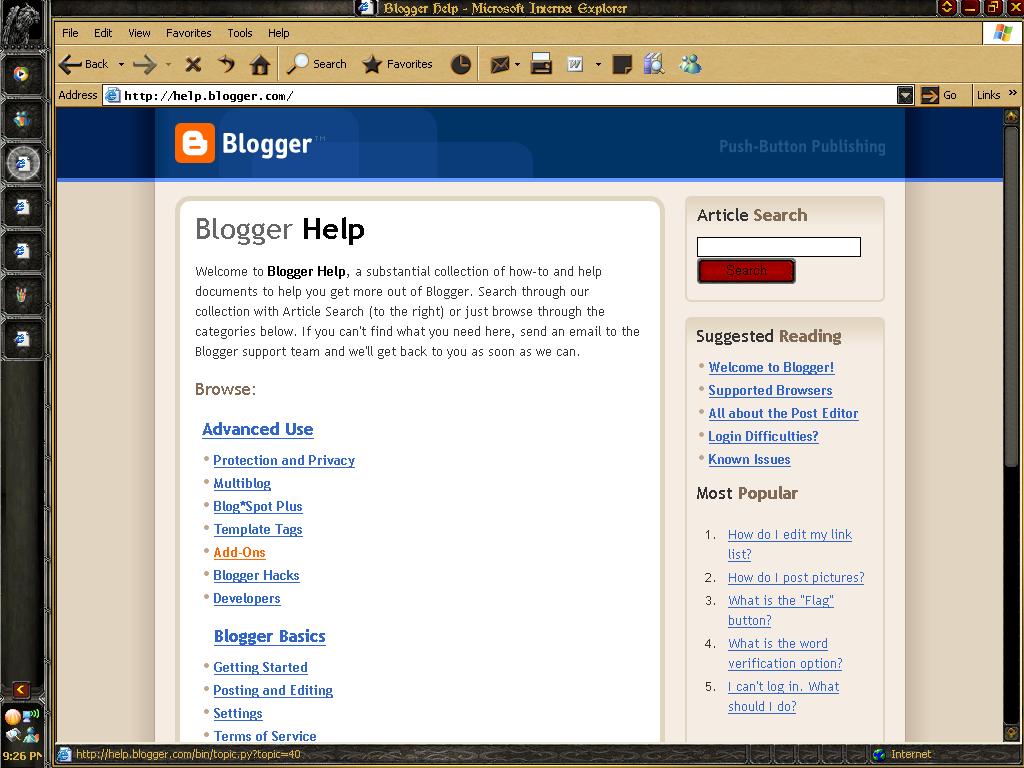Expand the address bar dropdown

point(904,96)
